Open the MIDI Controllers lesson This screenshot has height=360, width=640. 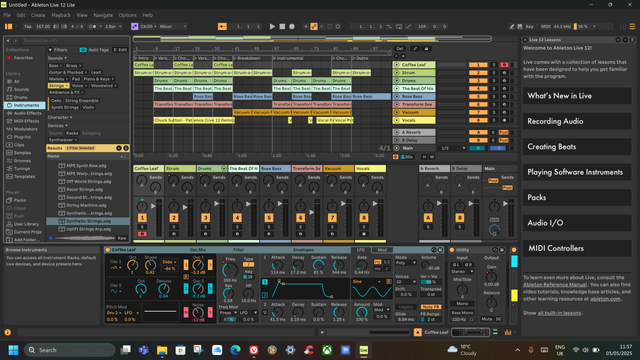[x=577, y=248]
